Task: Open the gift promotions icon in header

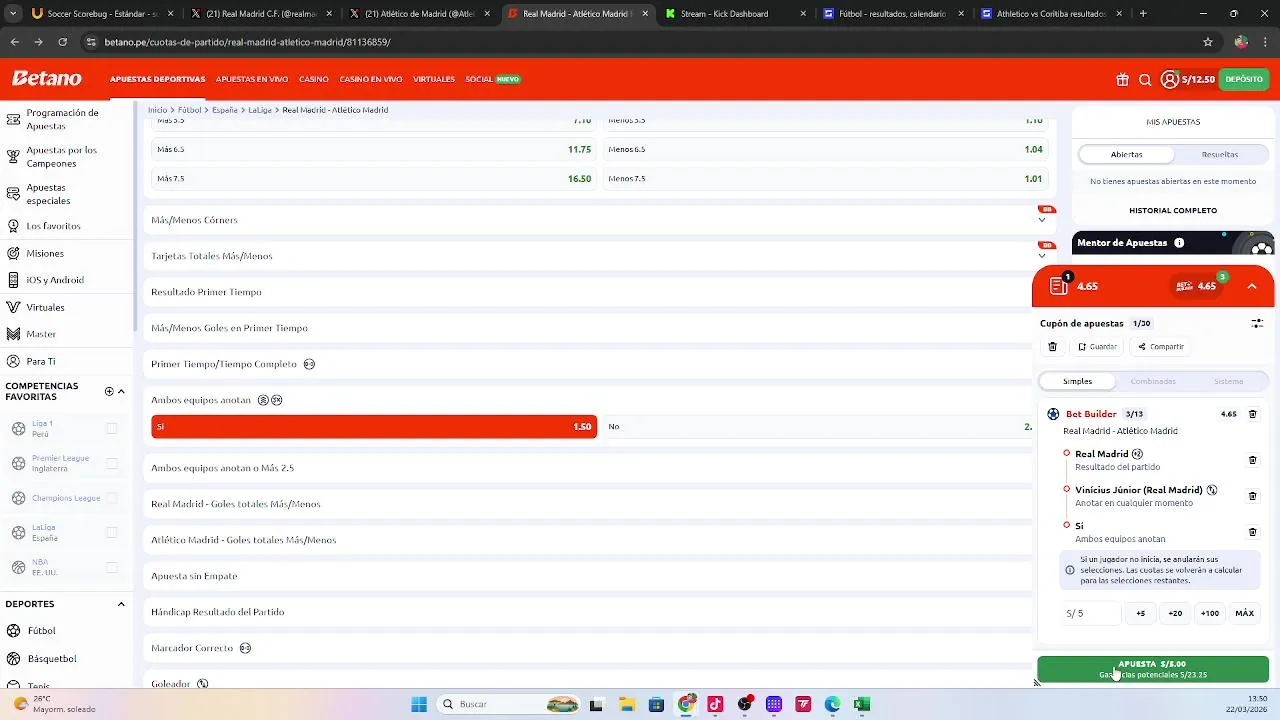Action: point(1122,79)
